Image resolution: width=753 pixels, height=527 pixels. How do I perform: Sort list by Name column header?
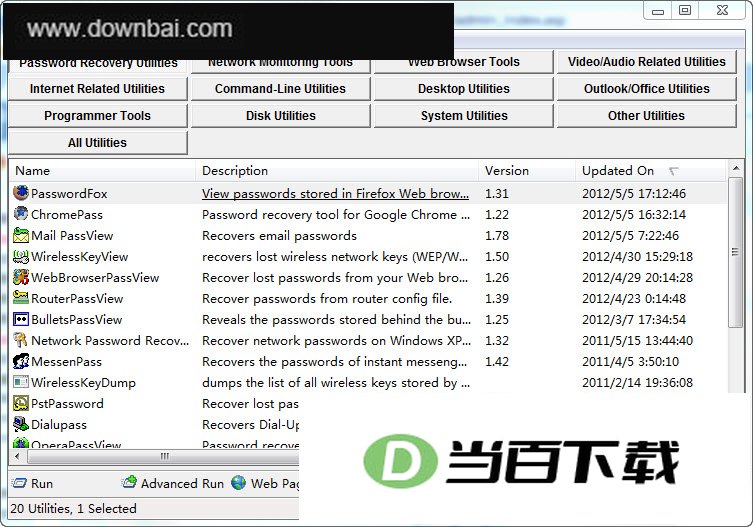pyautogui.click(x=102, y=171)
